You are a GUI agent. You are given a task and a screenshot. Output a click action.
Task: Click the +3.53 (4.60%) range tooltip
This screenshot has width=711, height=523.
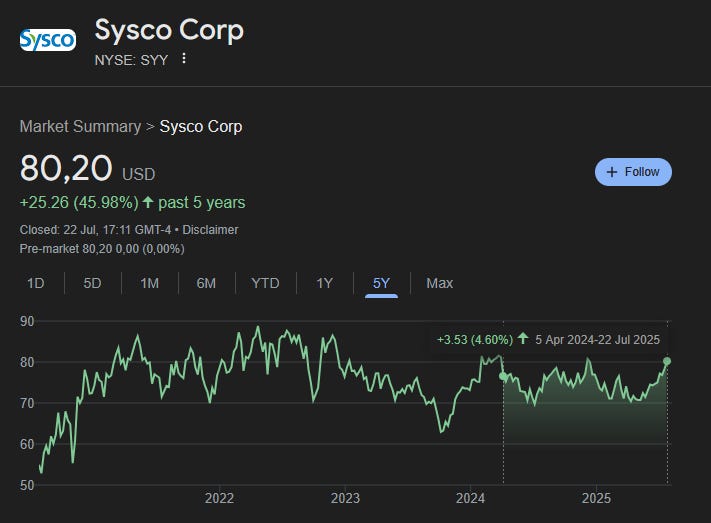click(x=548, y=339)
